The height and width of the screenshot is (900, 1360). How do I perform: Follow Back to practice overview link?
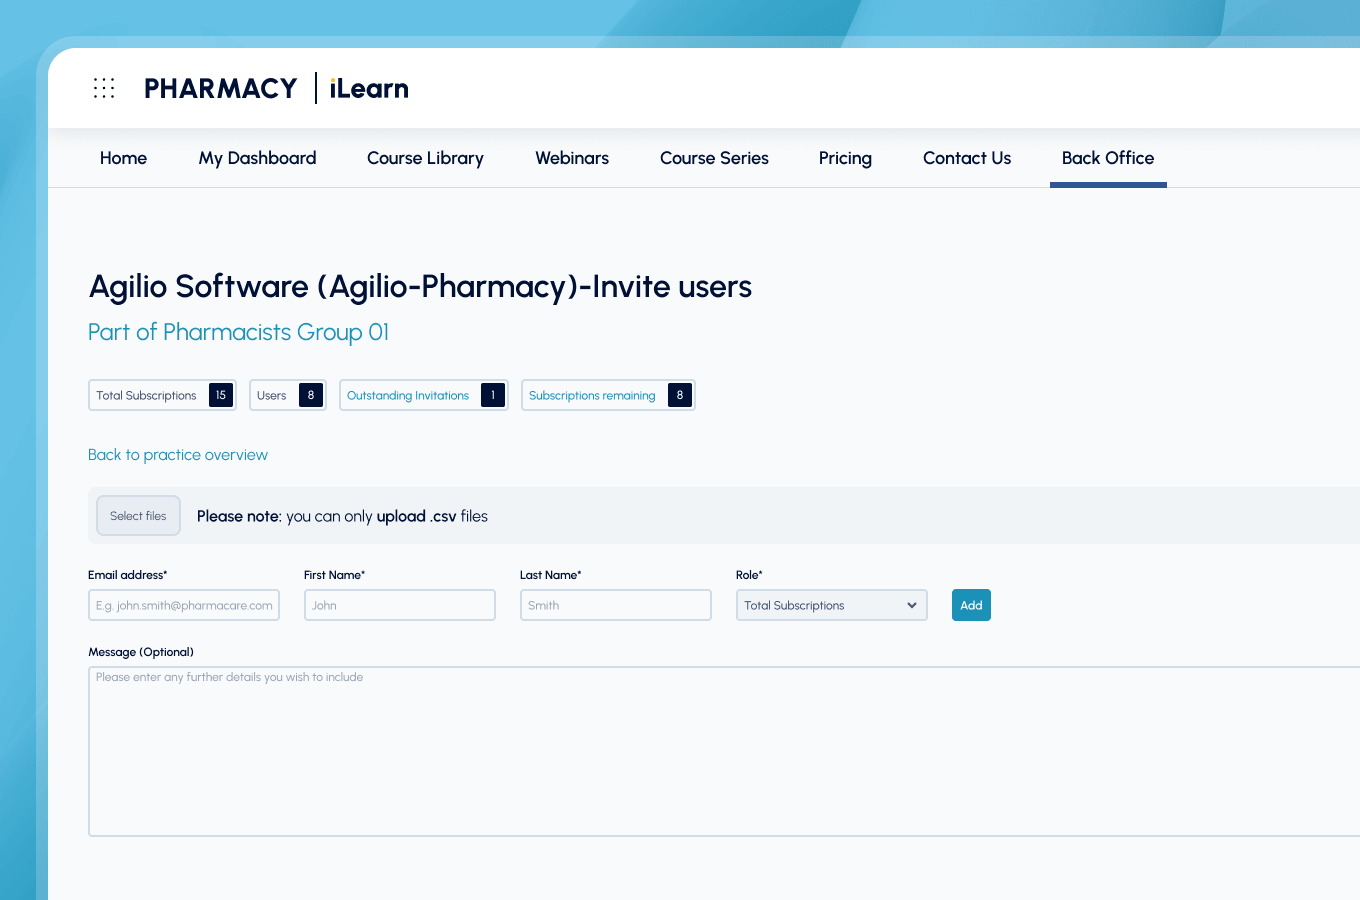point(178,455)
